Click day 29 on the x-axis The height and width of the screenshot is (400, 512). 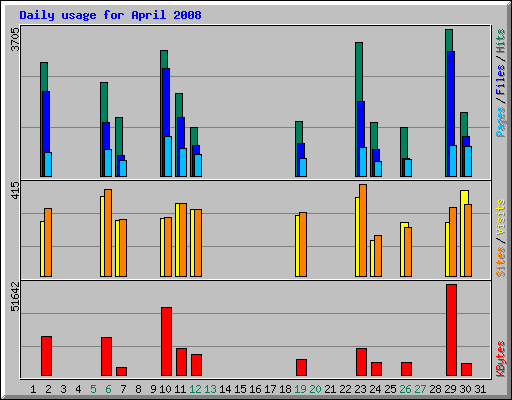click(450, 389)
